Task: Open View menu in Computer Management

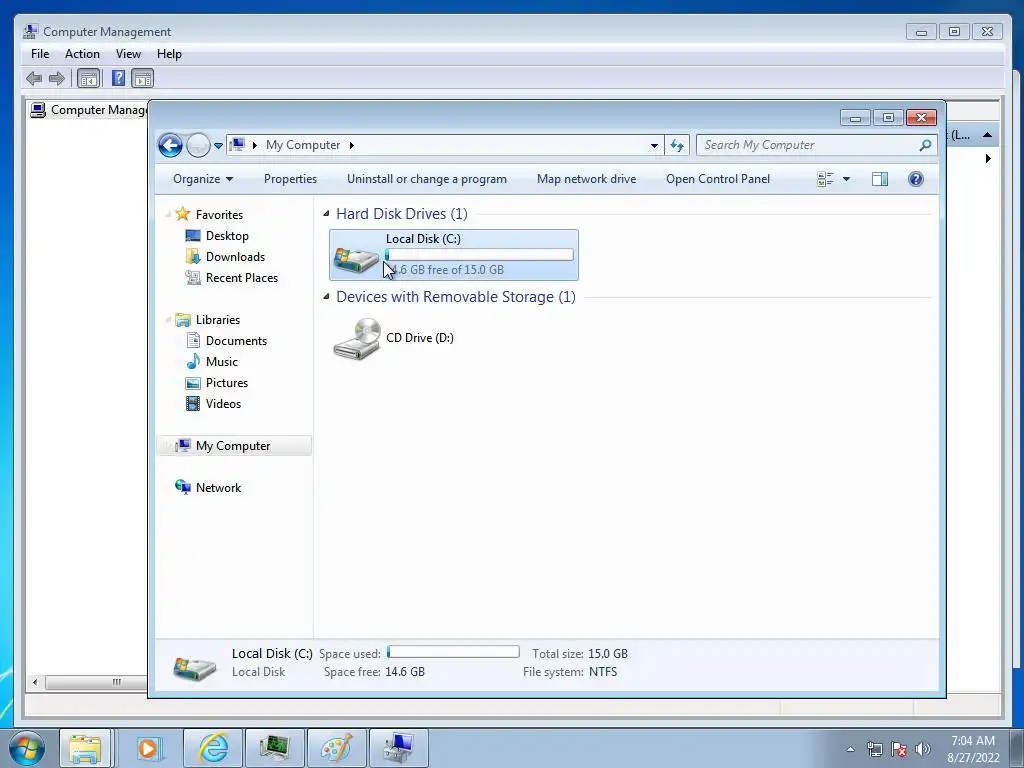Action: pos(128,54)
